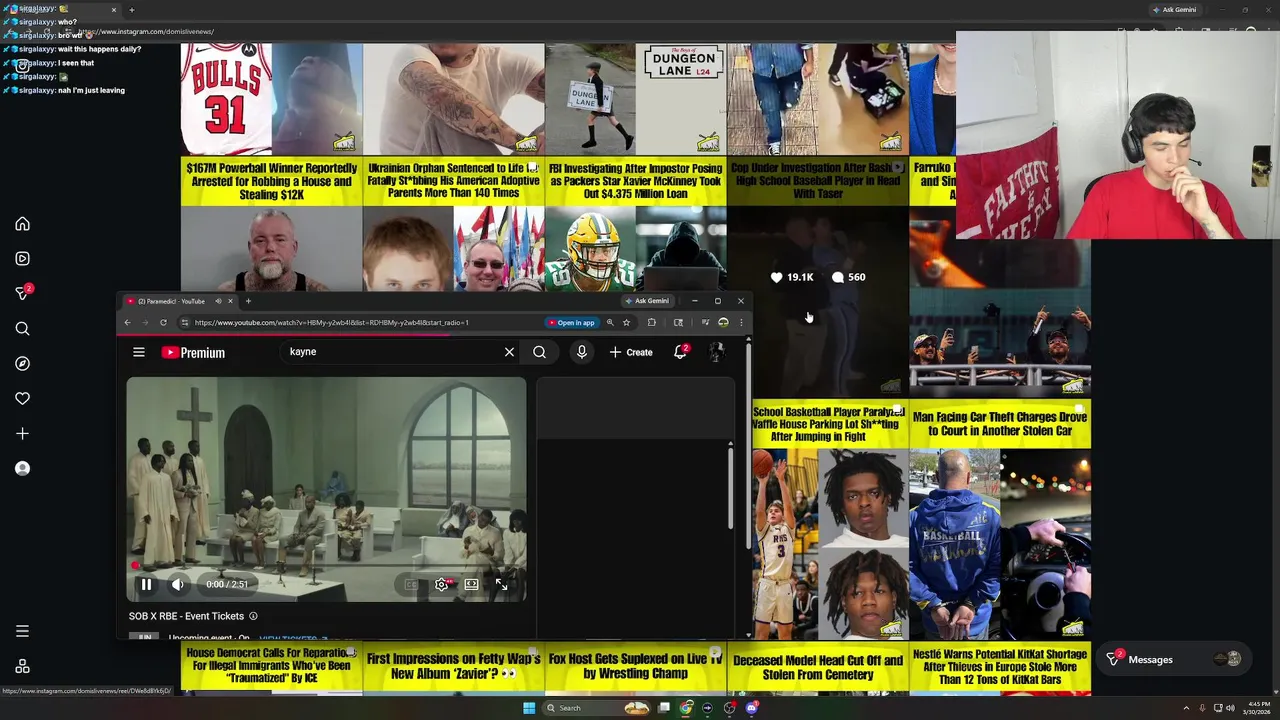Open the taskbar volume speaker icon

1230,708
